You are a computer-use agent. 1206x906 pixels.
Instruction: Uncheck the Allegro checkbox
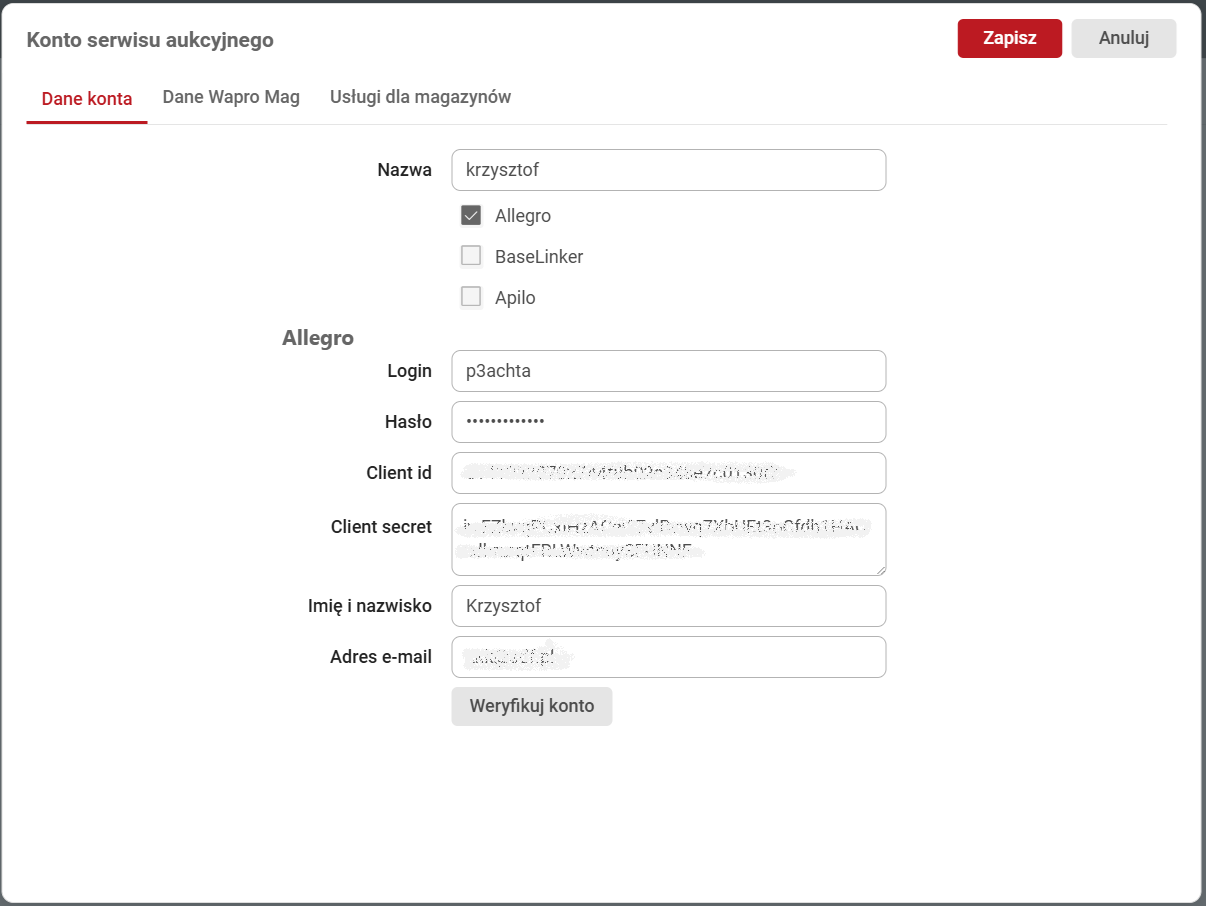tap(471, 215)
